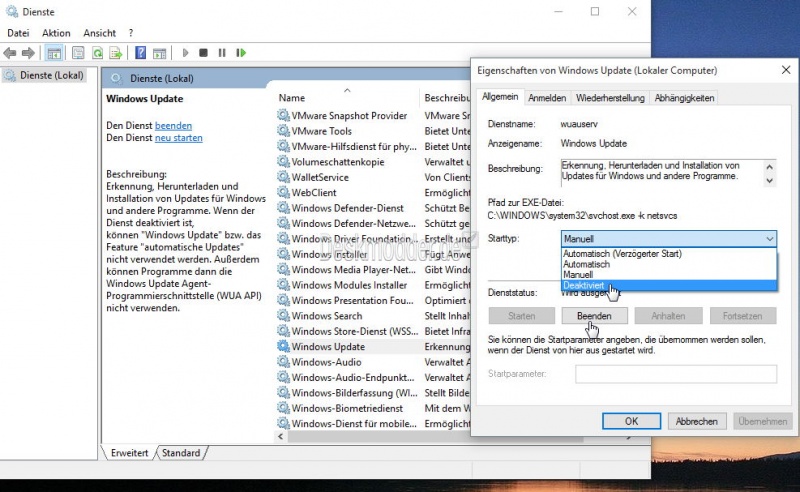Click the gear icon beside VMware Snapshot Provider

283,115
